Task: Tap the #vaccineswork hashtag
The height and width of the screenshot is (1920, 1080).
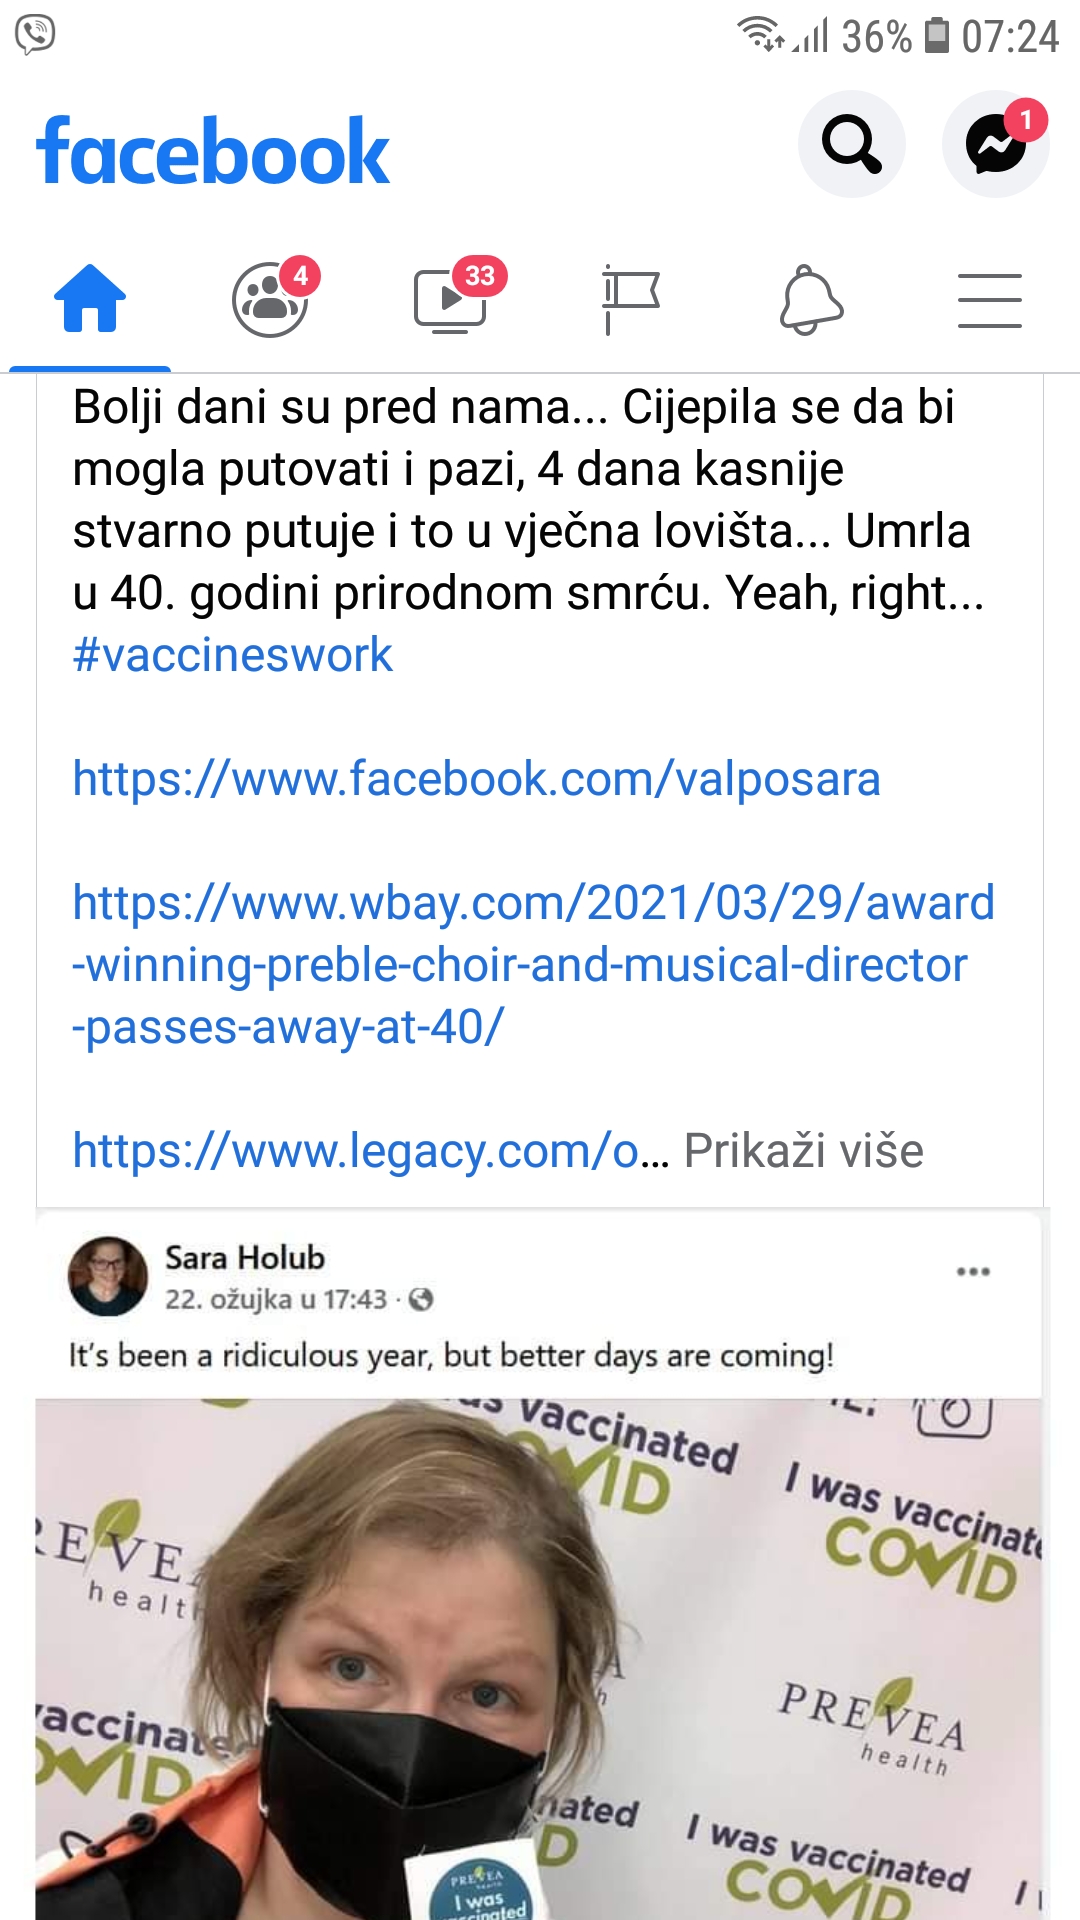Action: [x=232, y=655]
